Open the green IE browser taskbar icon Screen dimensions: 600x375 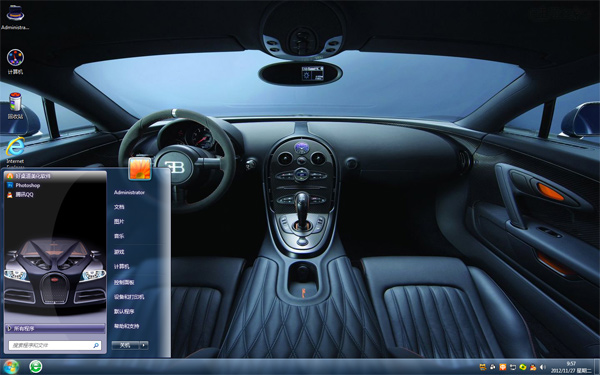(36, 367)
